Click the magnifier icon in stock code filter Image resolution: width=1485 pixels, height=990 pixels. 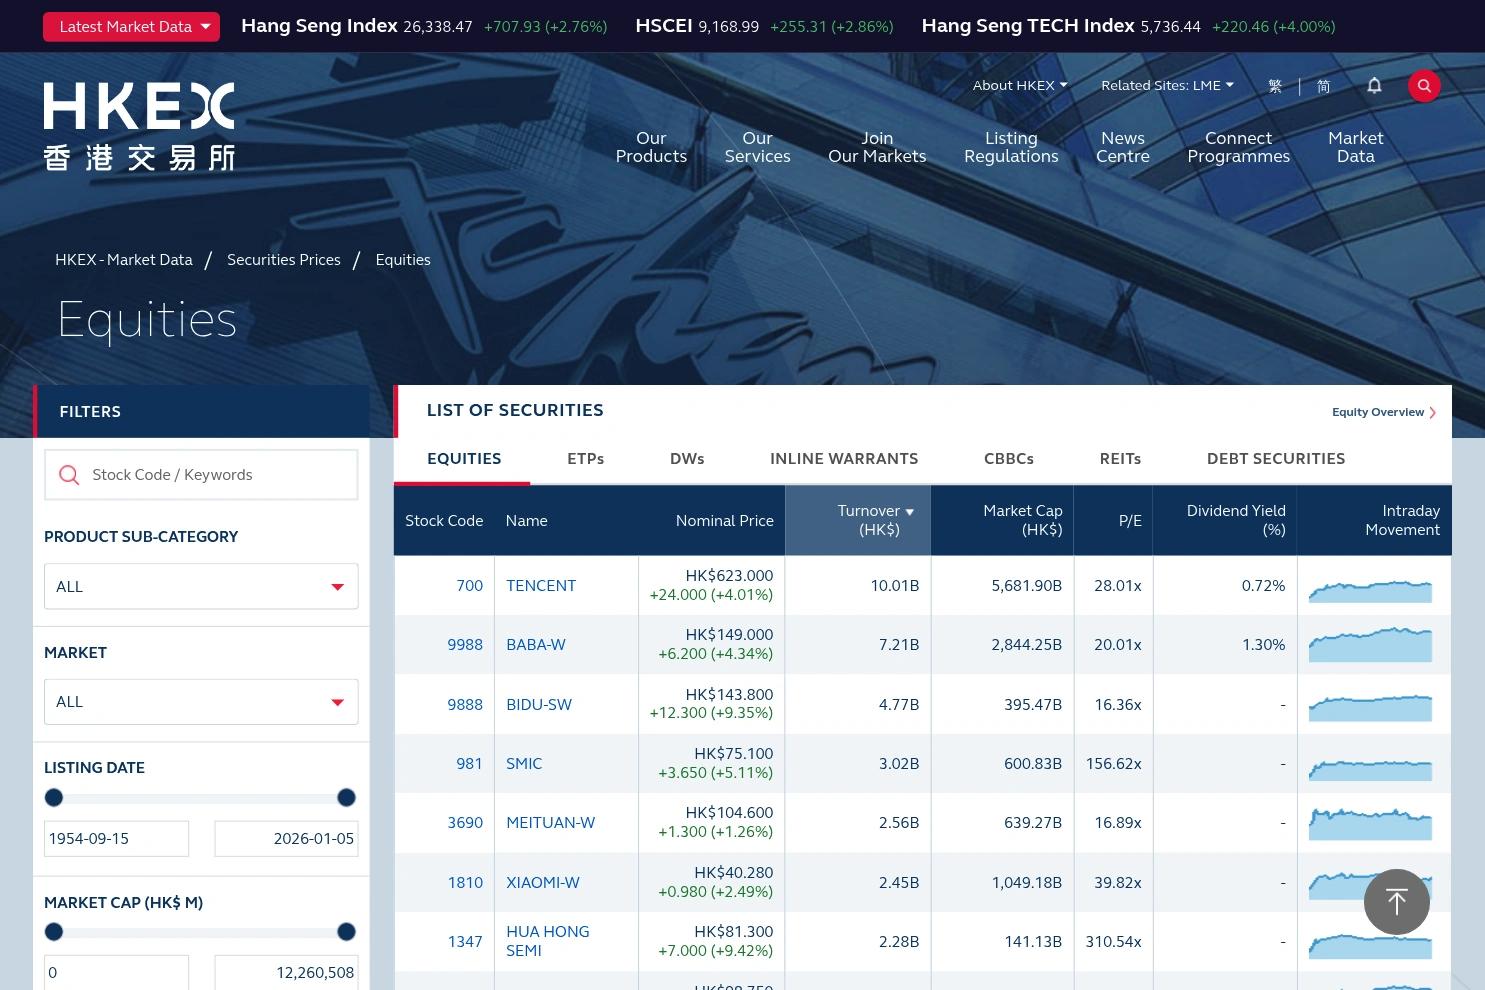69,475
